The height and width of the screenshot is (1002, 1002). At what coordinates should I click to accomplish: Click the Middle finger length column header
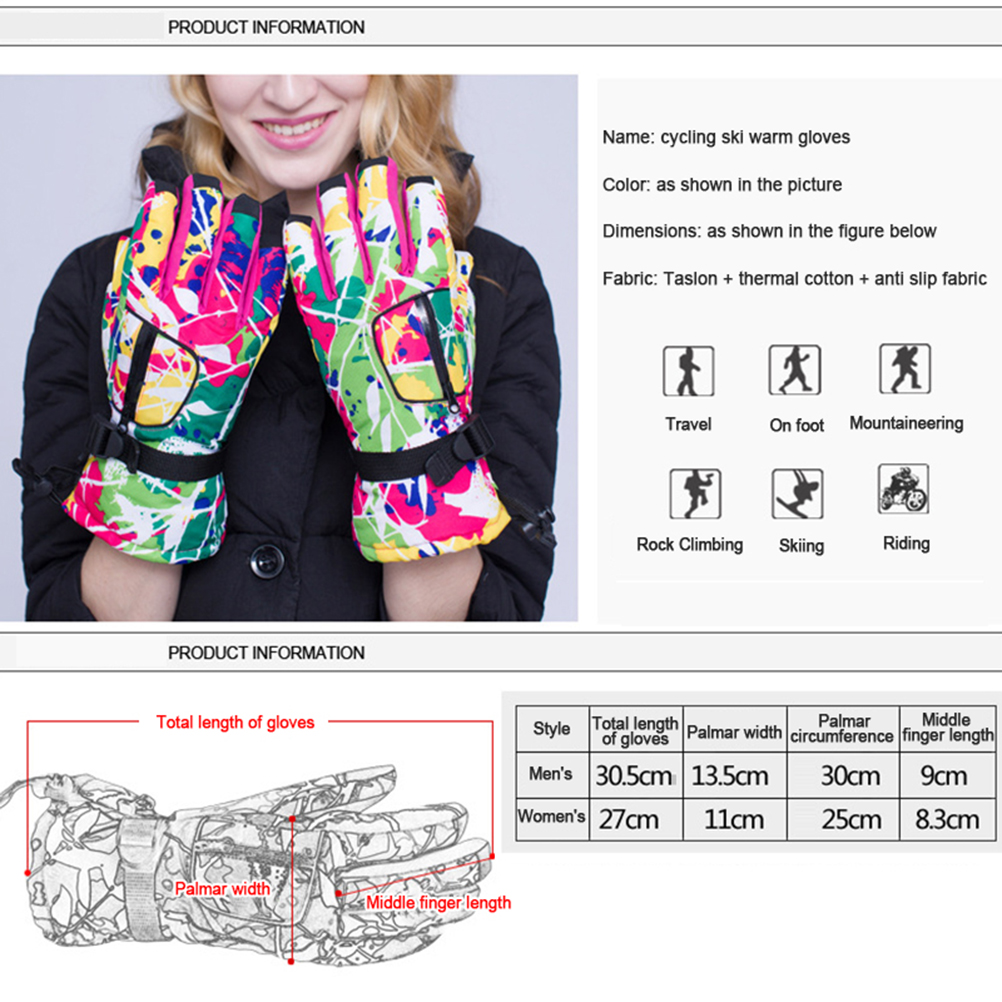(x=947, y=728)
